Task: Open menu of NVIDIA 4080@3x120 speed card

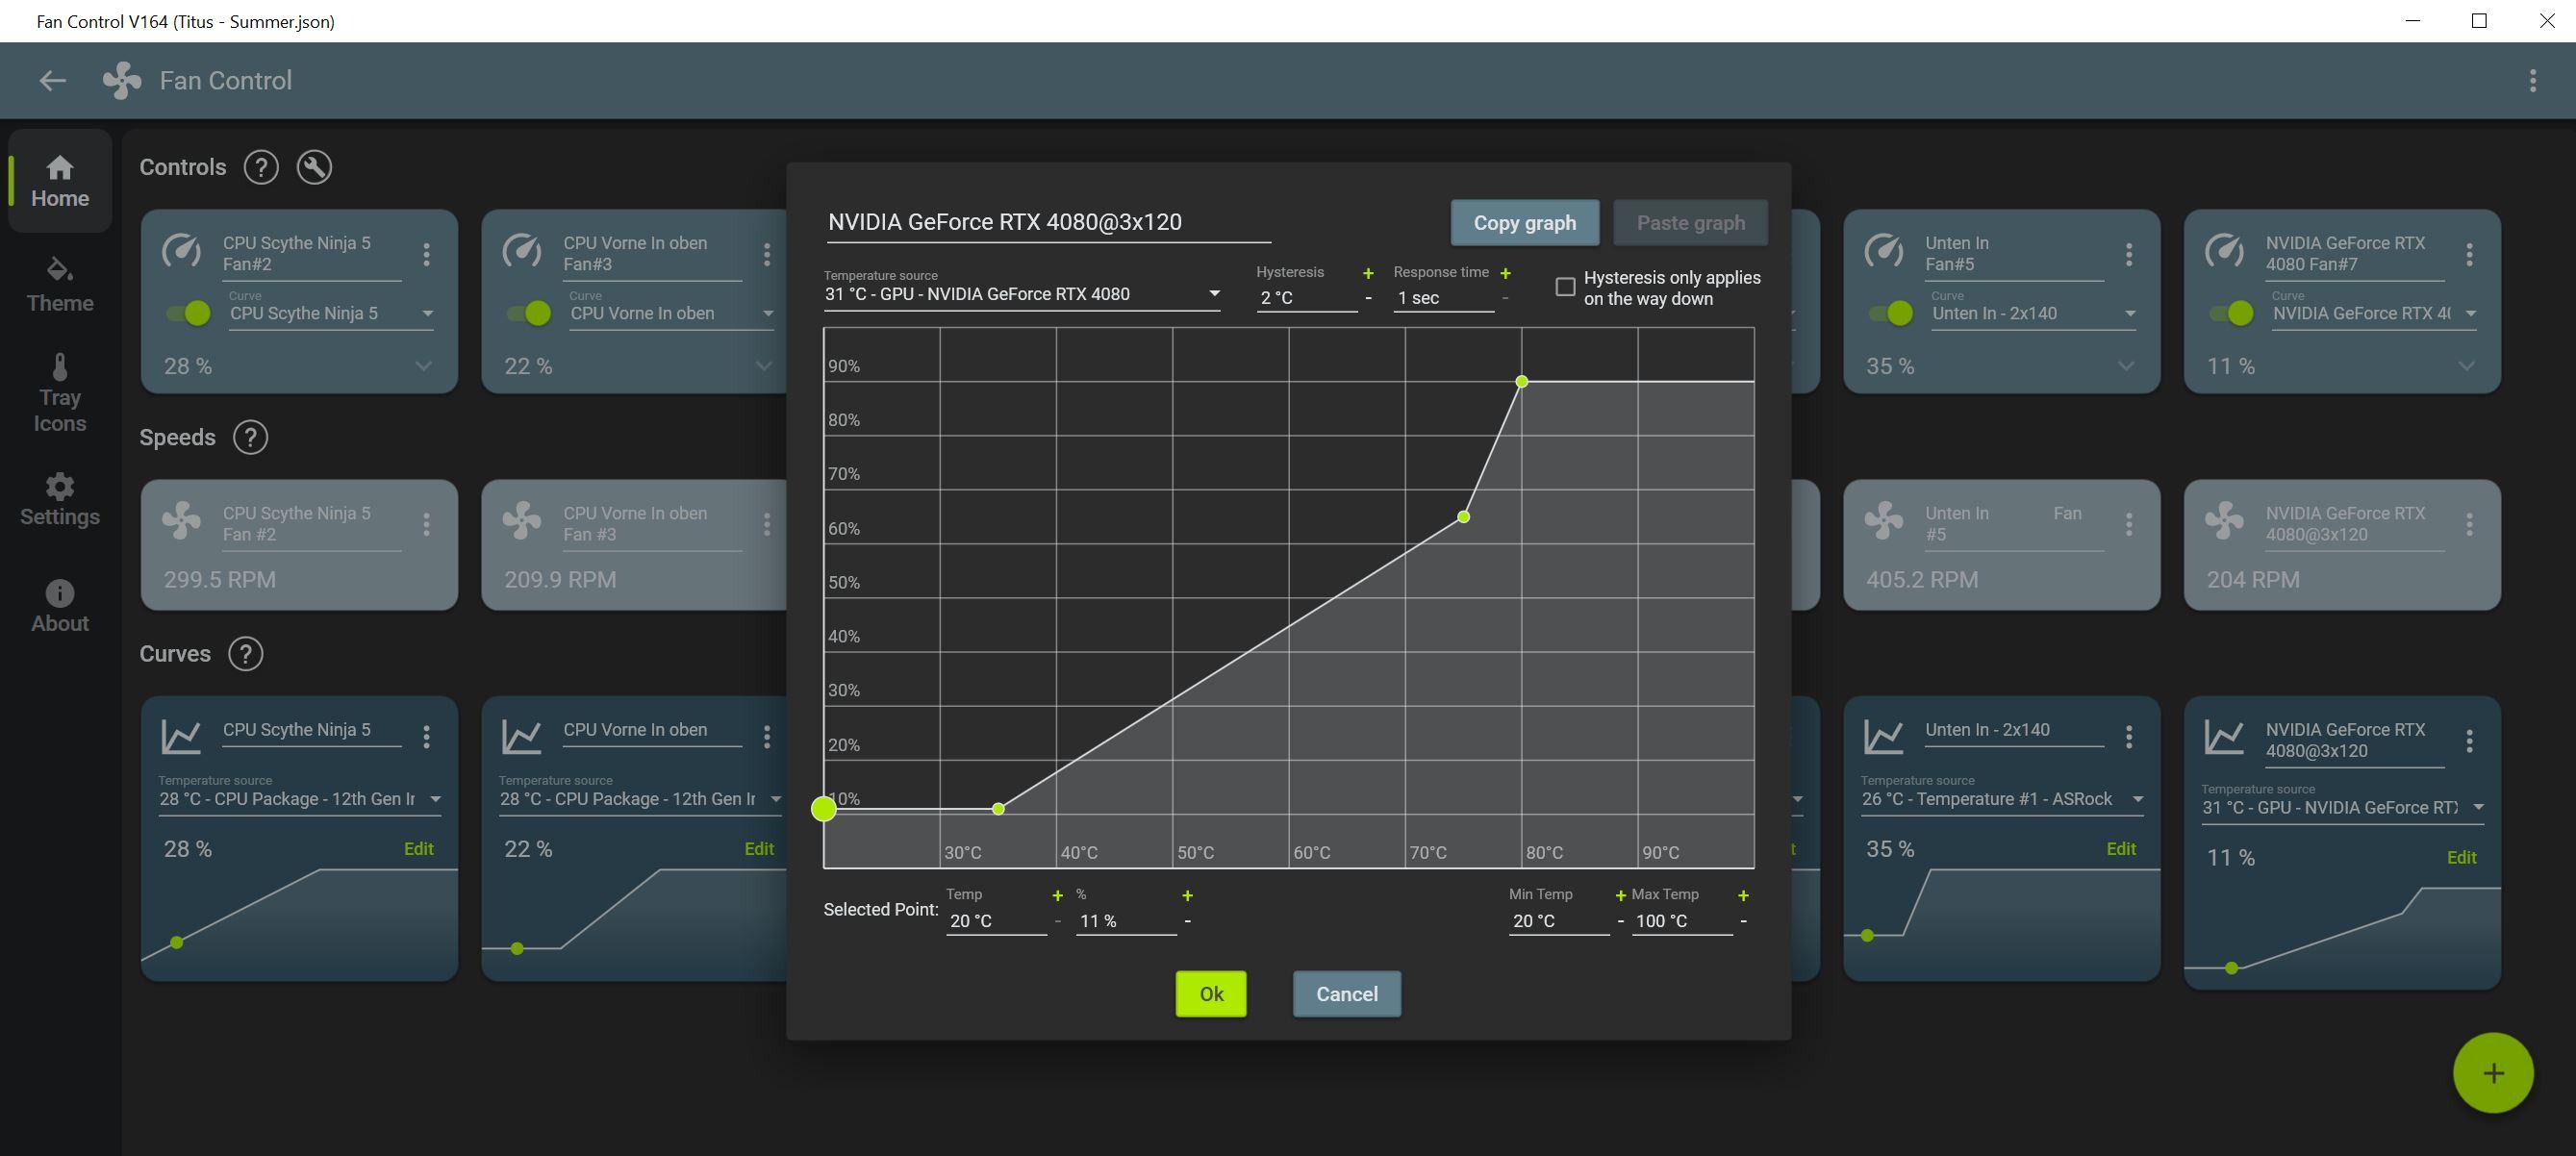Action: pos(2469,524)
